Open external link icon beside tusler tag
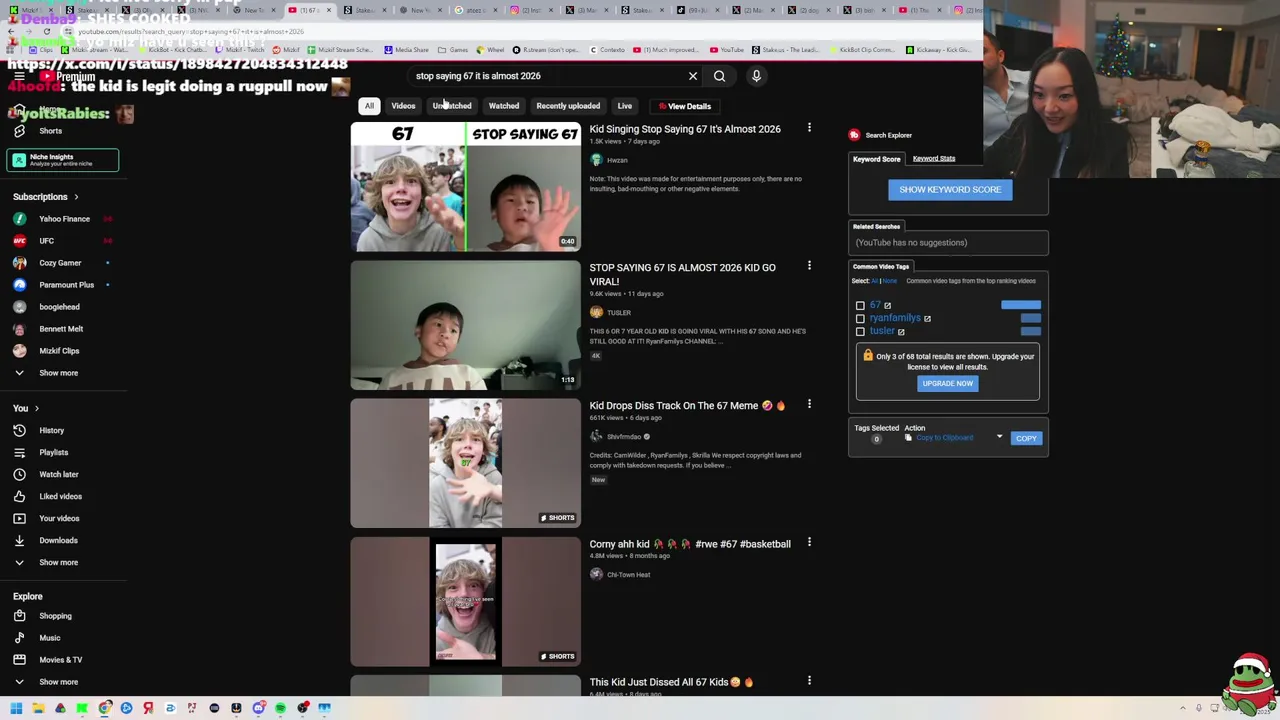Viewport: 1280px width, 720px height. [901, 332]
